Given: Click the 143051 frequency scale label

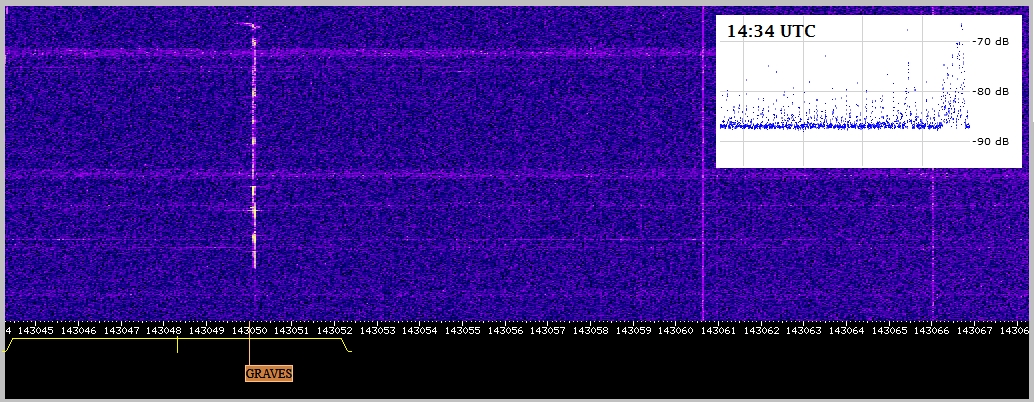Looking at the screenshot, I should [292, 330].
